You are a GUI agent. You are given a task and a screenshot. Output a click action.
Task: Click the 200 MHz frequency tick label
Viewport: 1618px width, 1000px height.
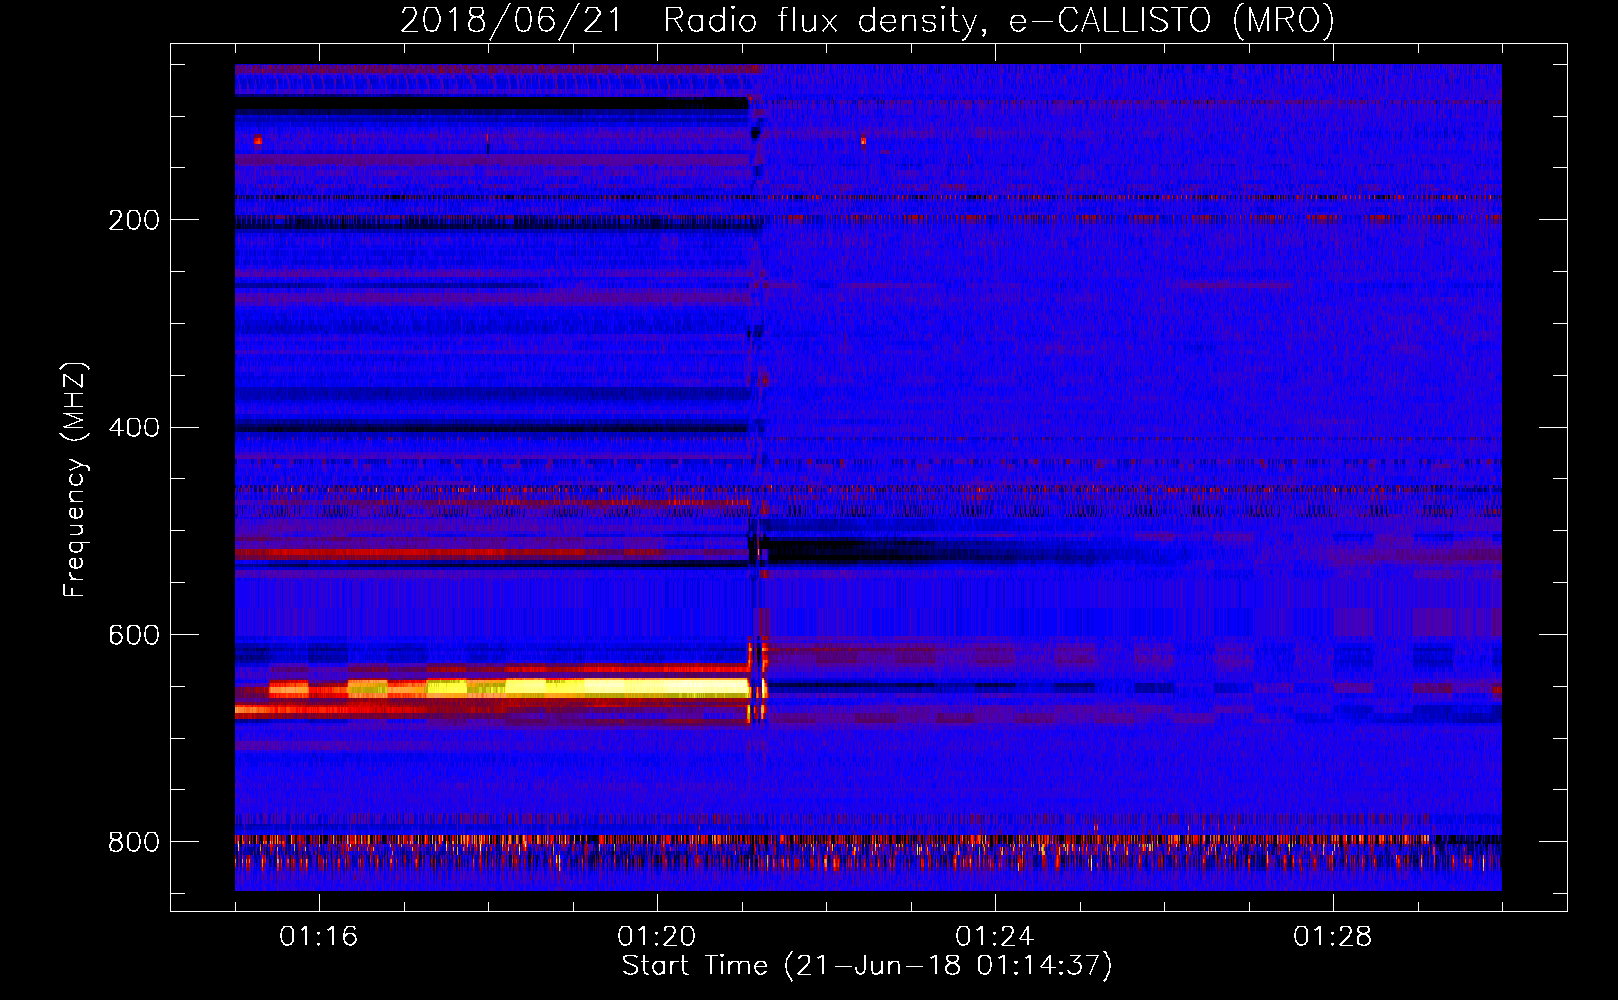[x=134, y=220]
